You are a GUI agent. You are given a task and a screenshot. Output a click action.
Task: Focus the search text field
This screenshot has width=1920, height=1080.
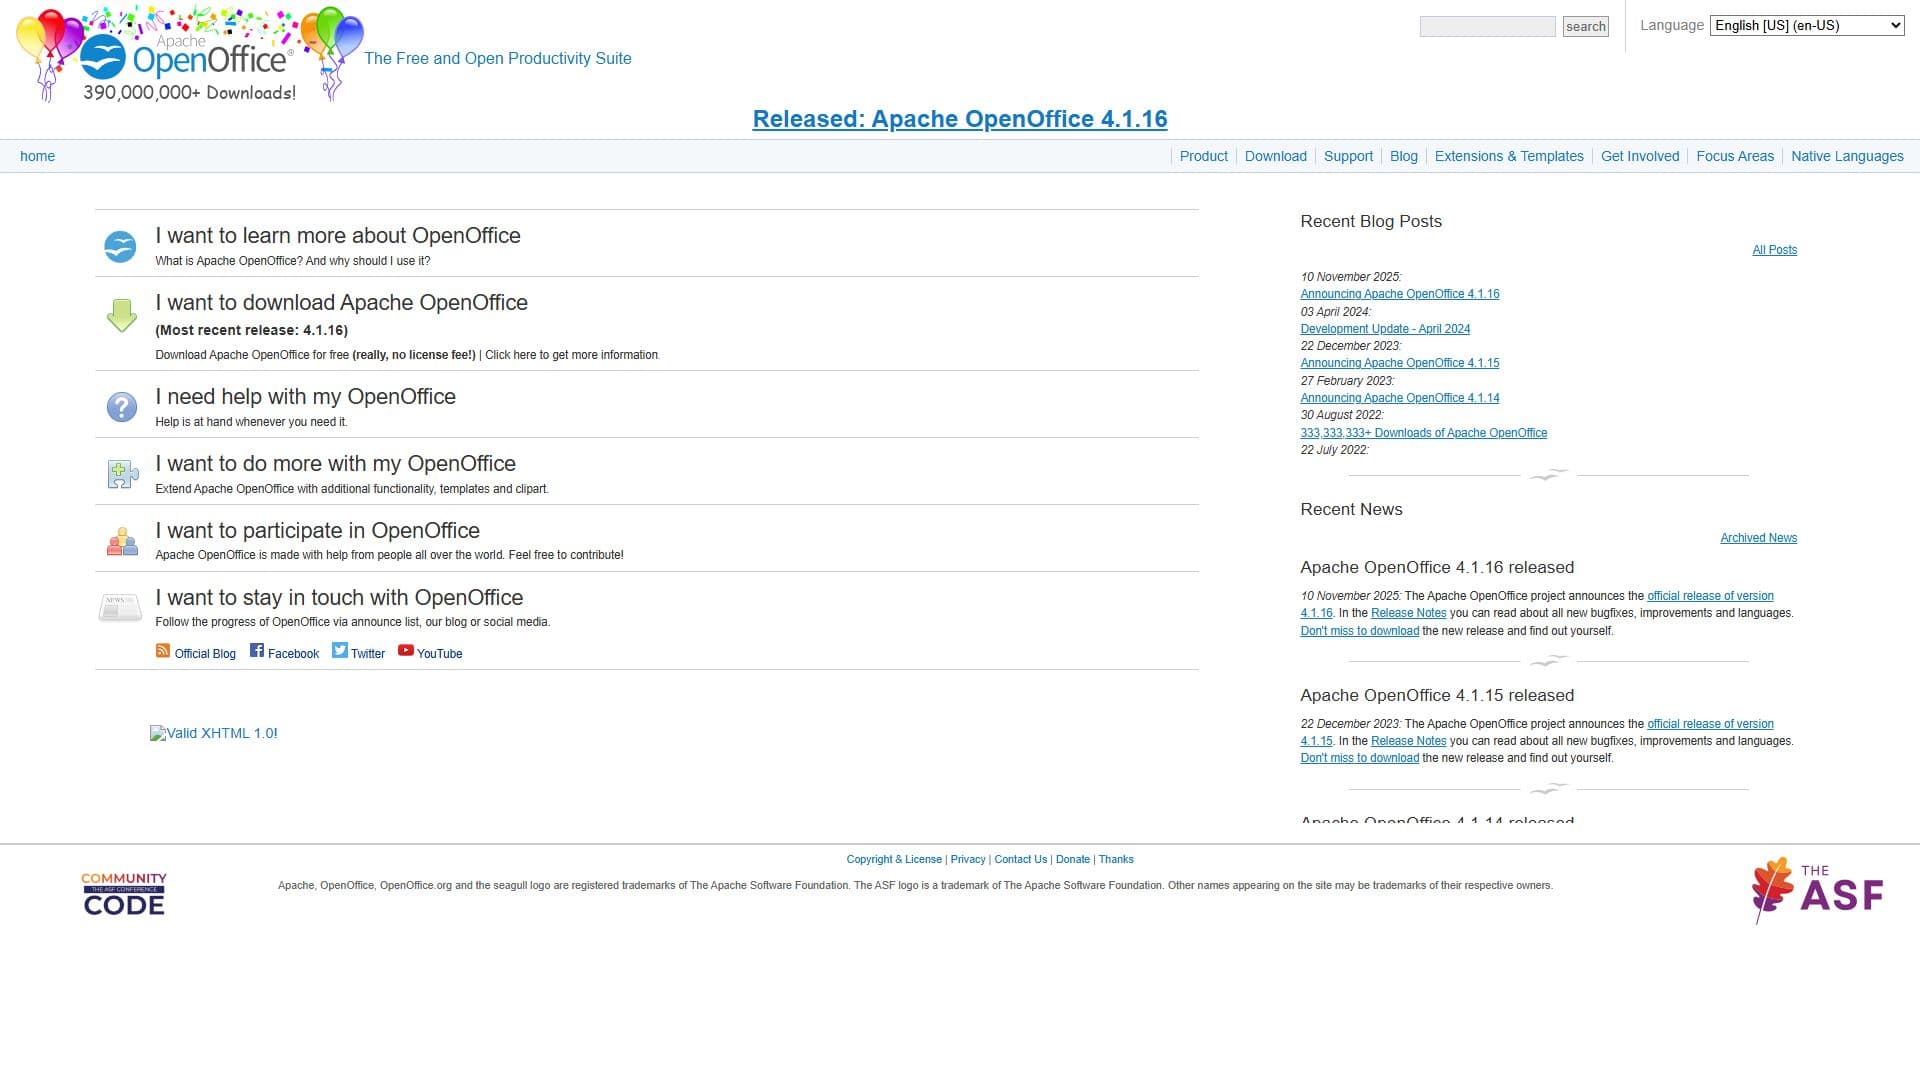[1487, 27]
